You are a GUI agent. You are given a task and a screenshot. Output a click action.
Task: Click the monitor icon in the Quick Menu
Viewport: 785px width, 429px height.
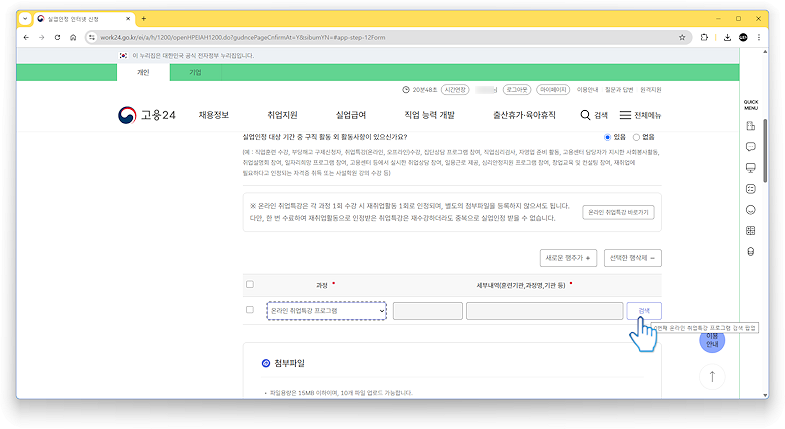point(750,168)
